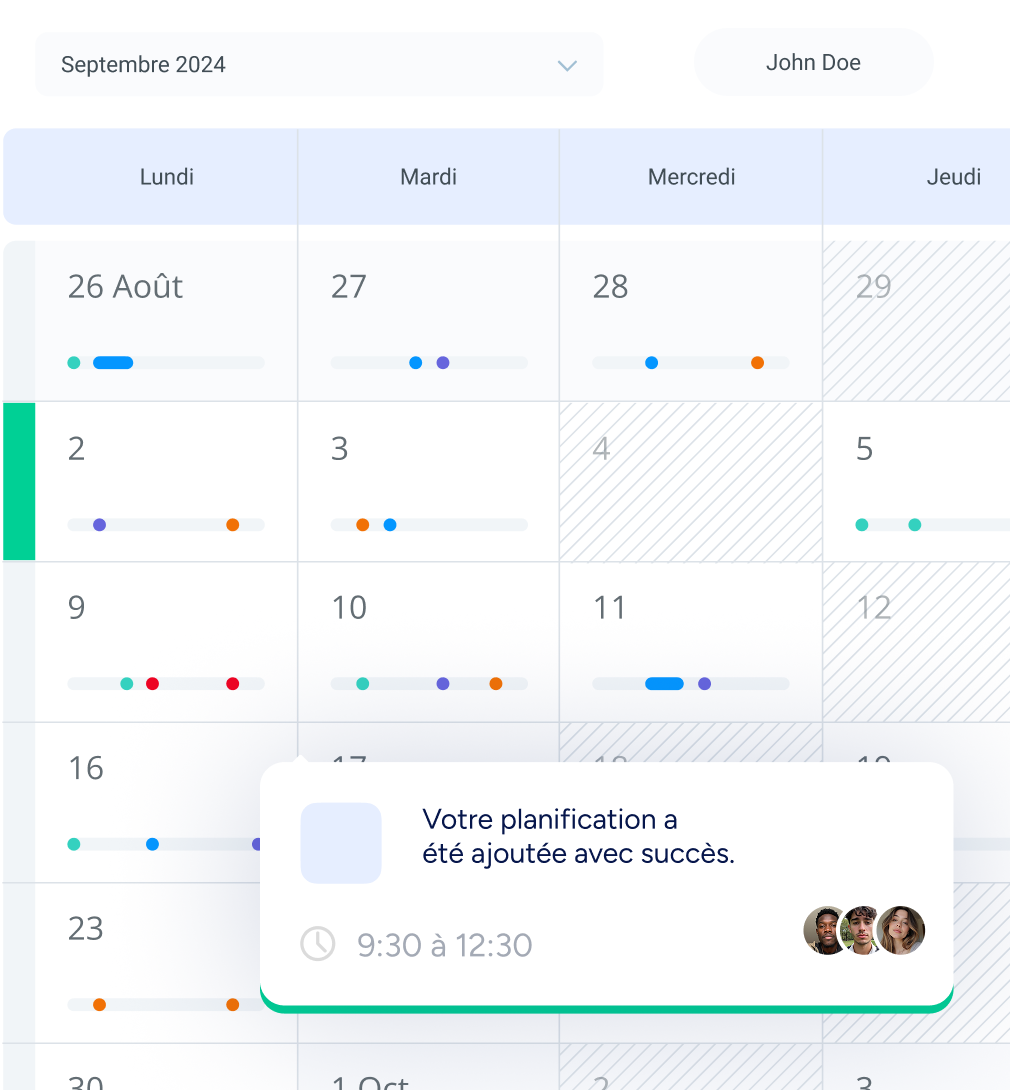Click the clock icon in the notification

click(x=318, y=944)
